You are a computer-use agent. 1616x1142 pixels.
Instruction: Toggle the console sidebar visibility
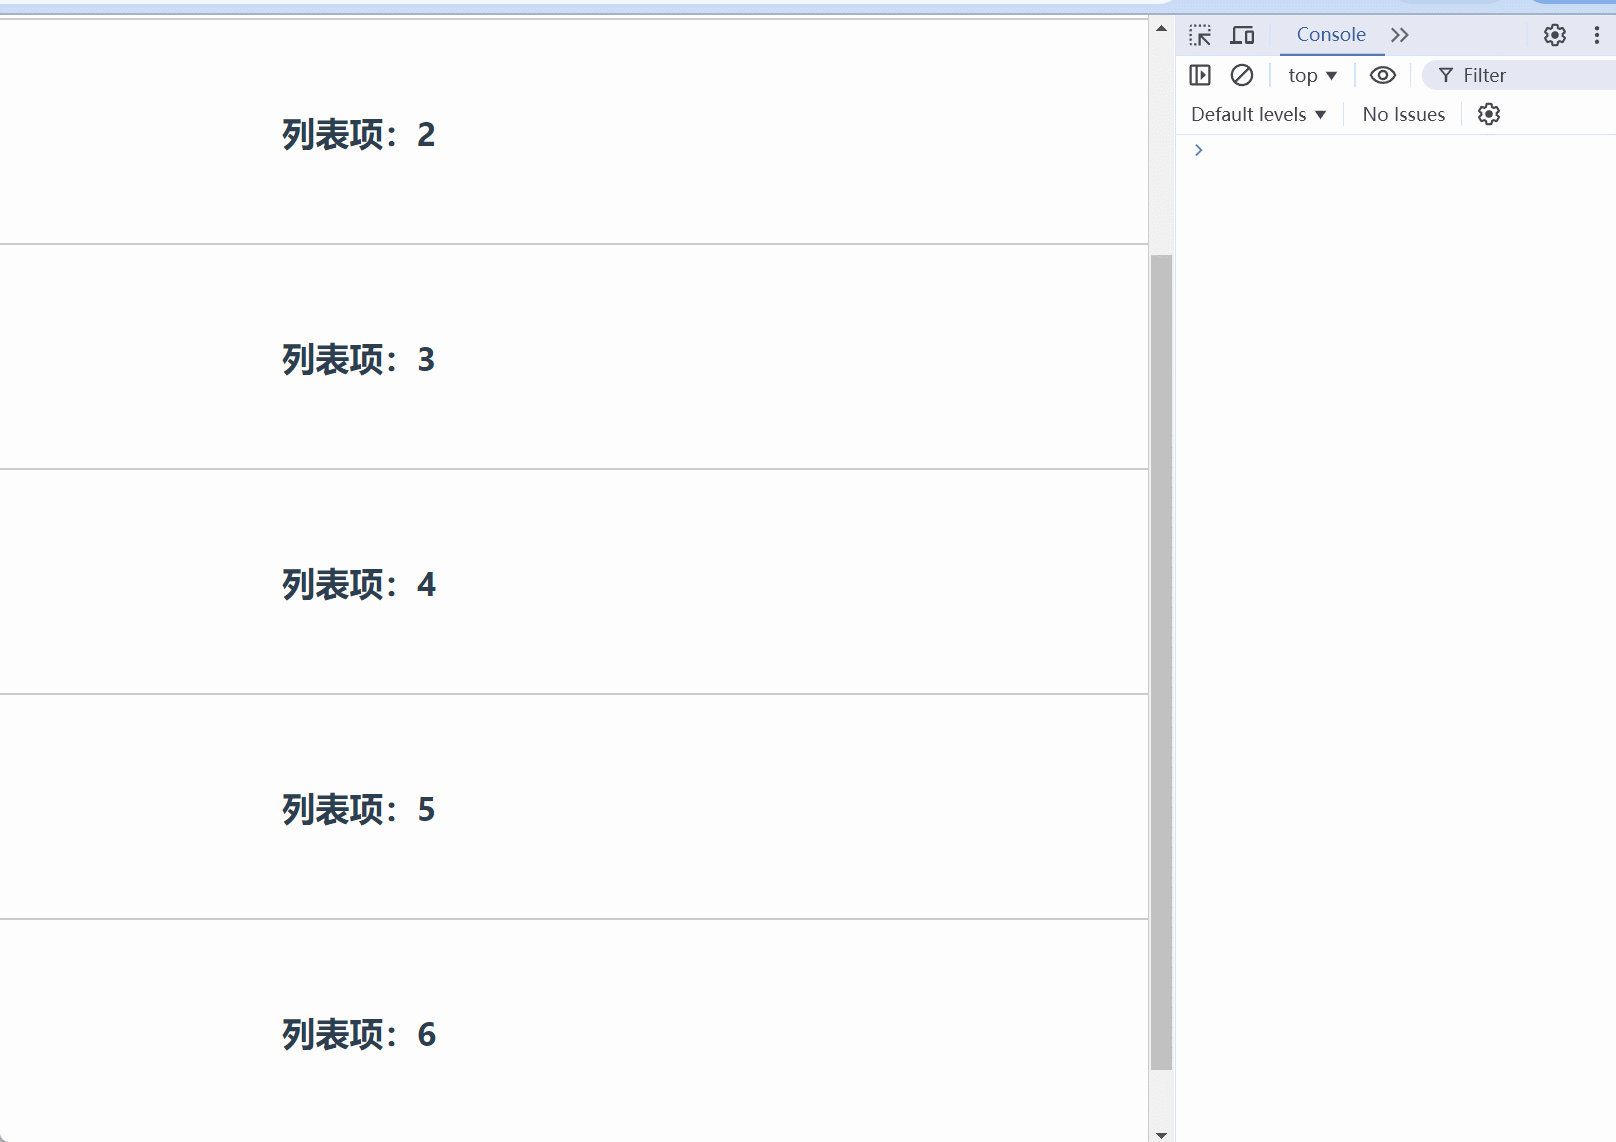coord(1200,74)
